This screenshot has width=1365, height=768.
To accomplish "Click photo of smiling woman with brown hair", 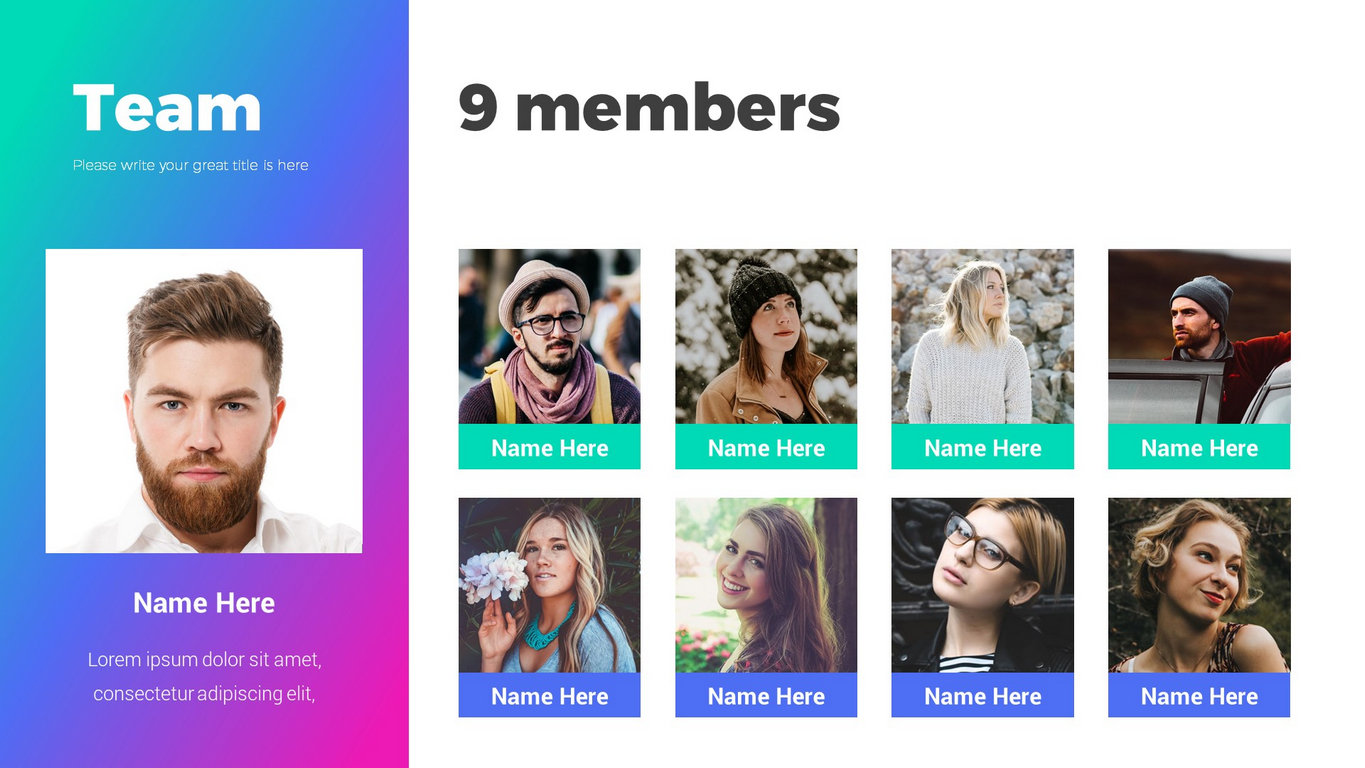I will pyautogui.click(x=766, y=585).
